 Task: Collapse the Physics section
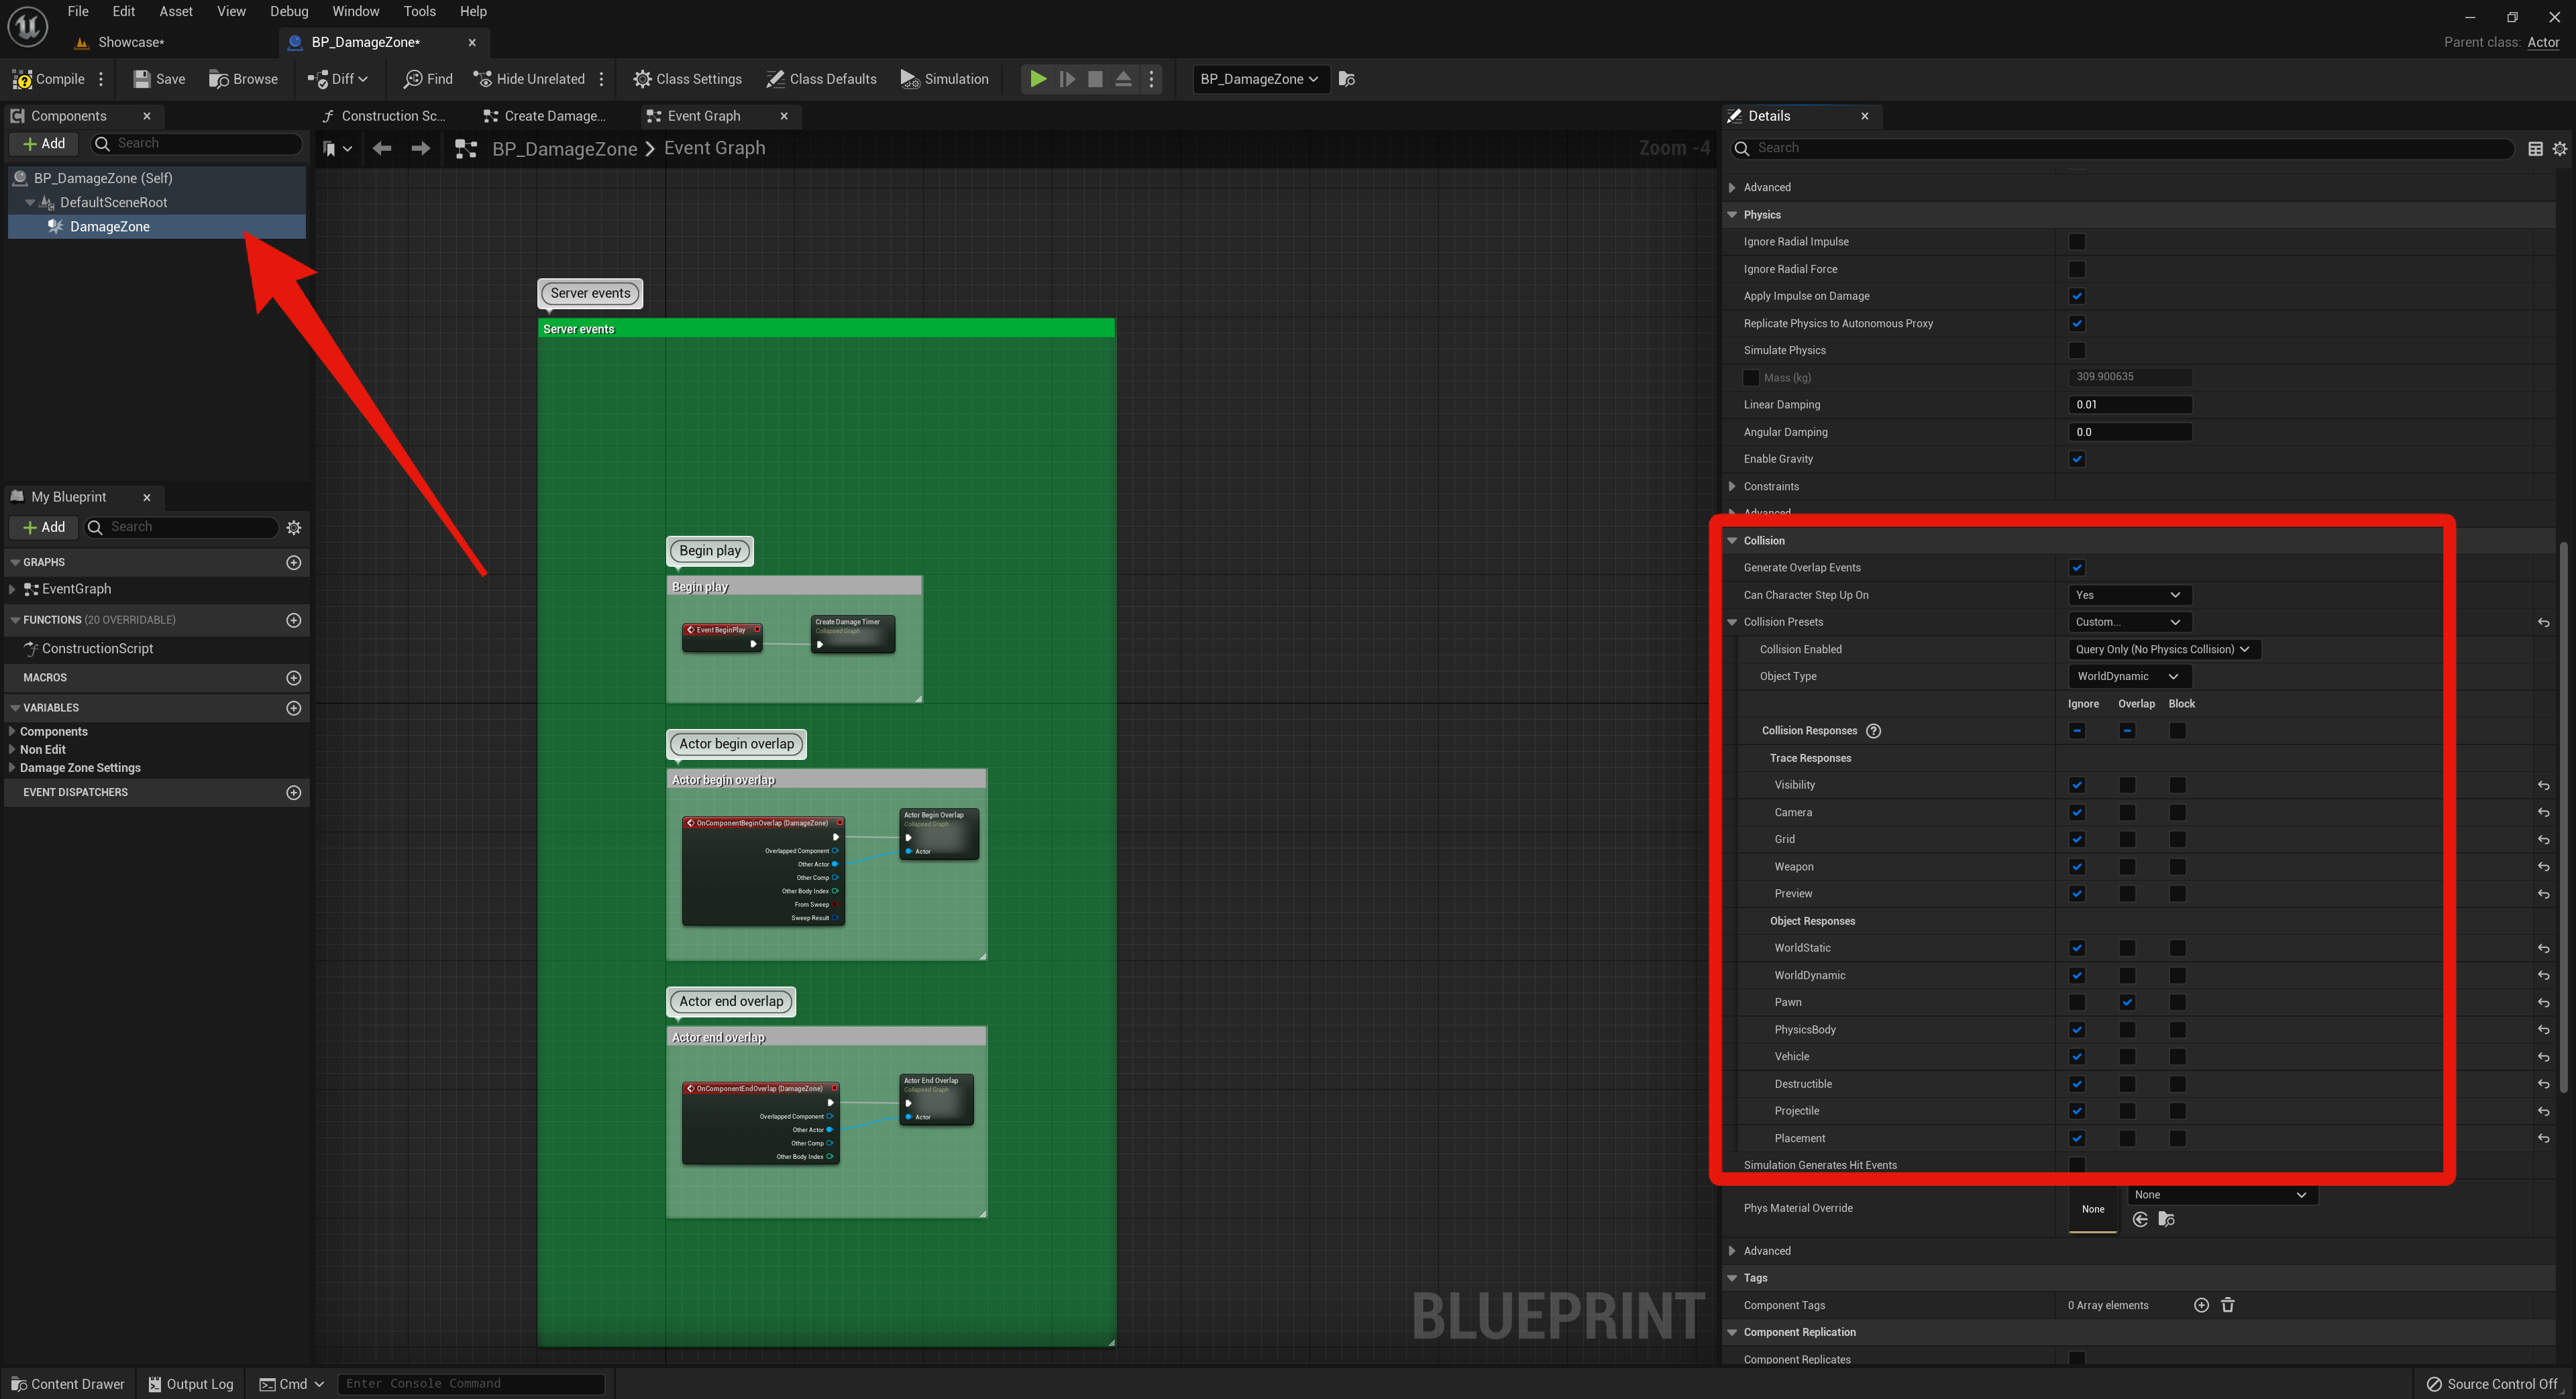[x=1732, y=215]
